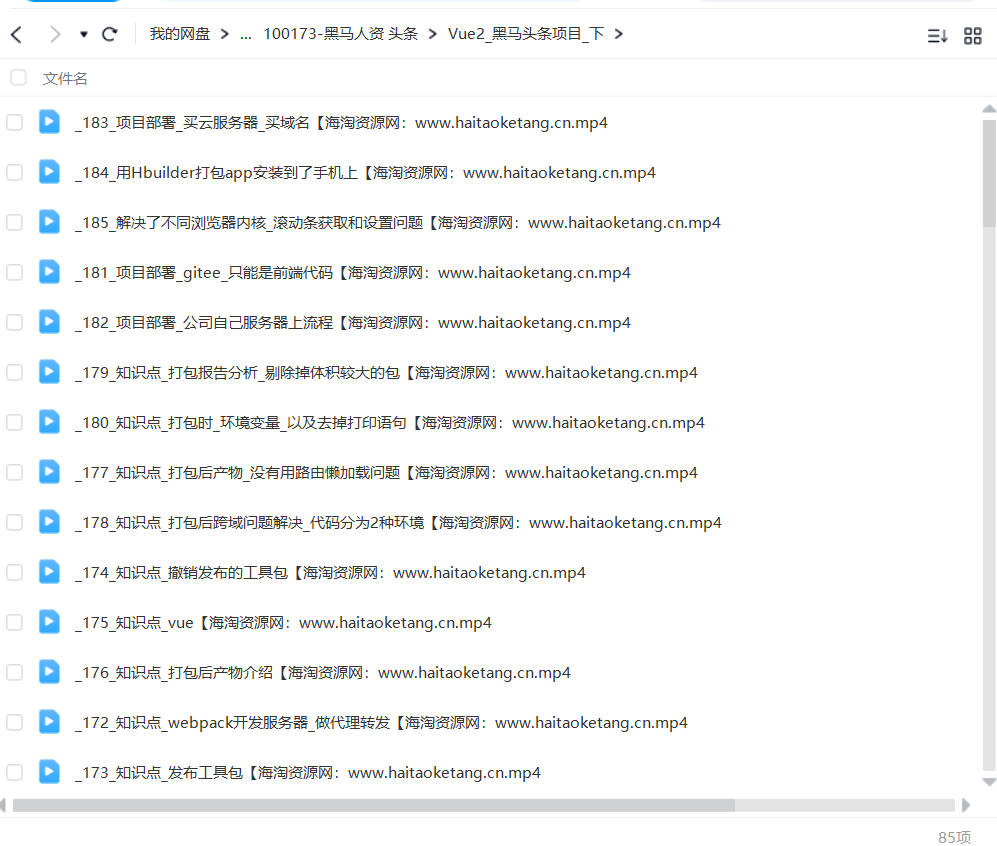The height and width of the screenshot is (846, 997).
Task: Click video icon of _180_知识点_打包时 file
Action: tap(49, 421)
